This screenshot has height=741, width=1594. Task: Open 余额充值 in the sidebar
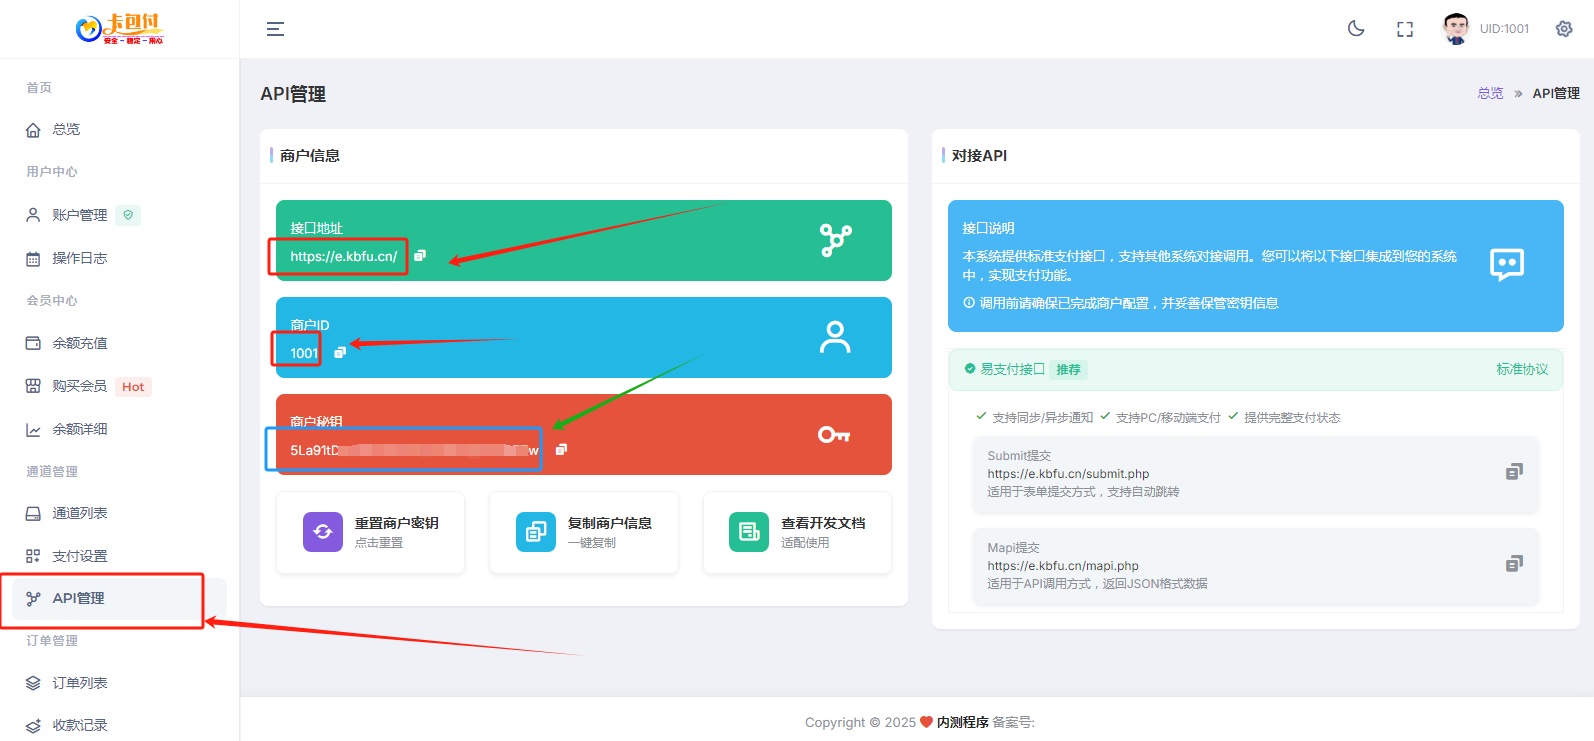tap(79, 343)
